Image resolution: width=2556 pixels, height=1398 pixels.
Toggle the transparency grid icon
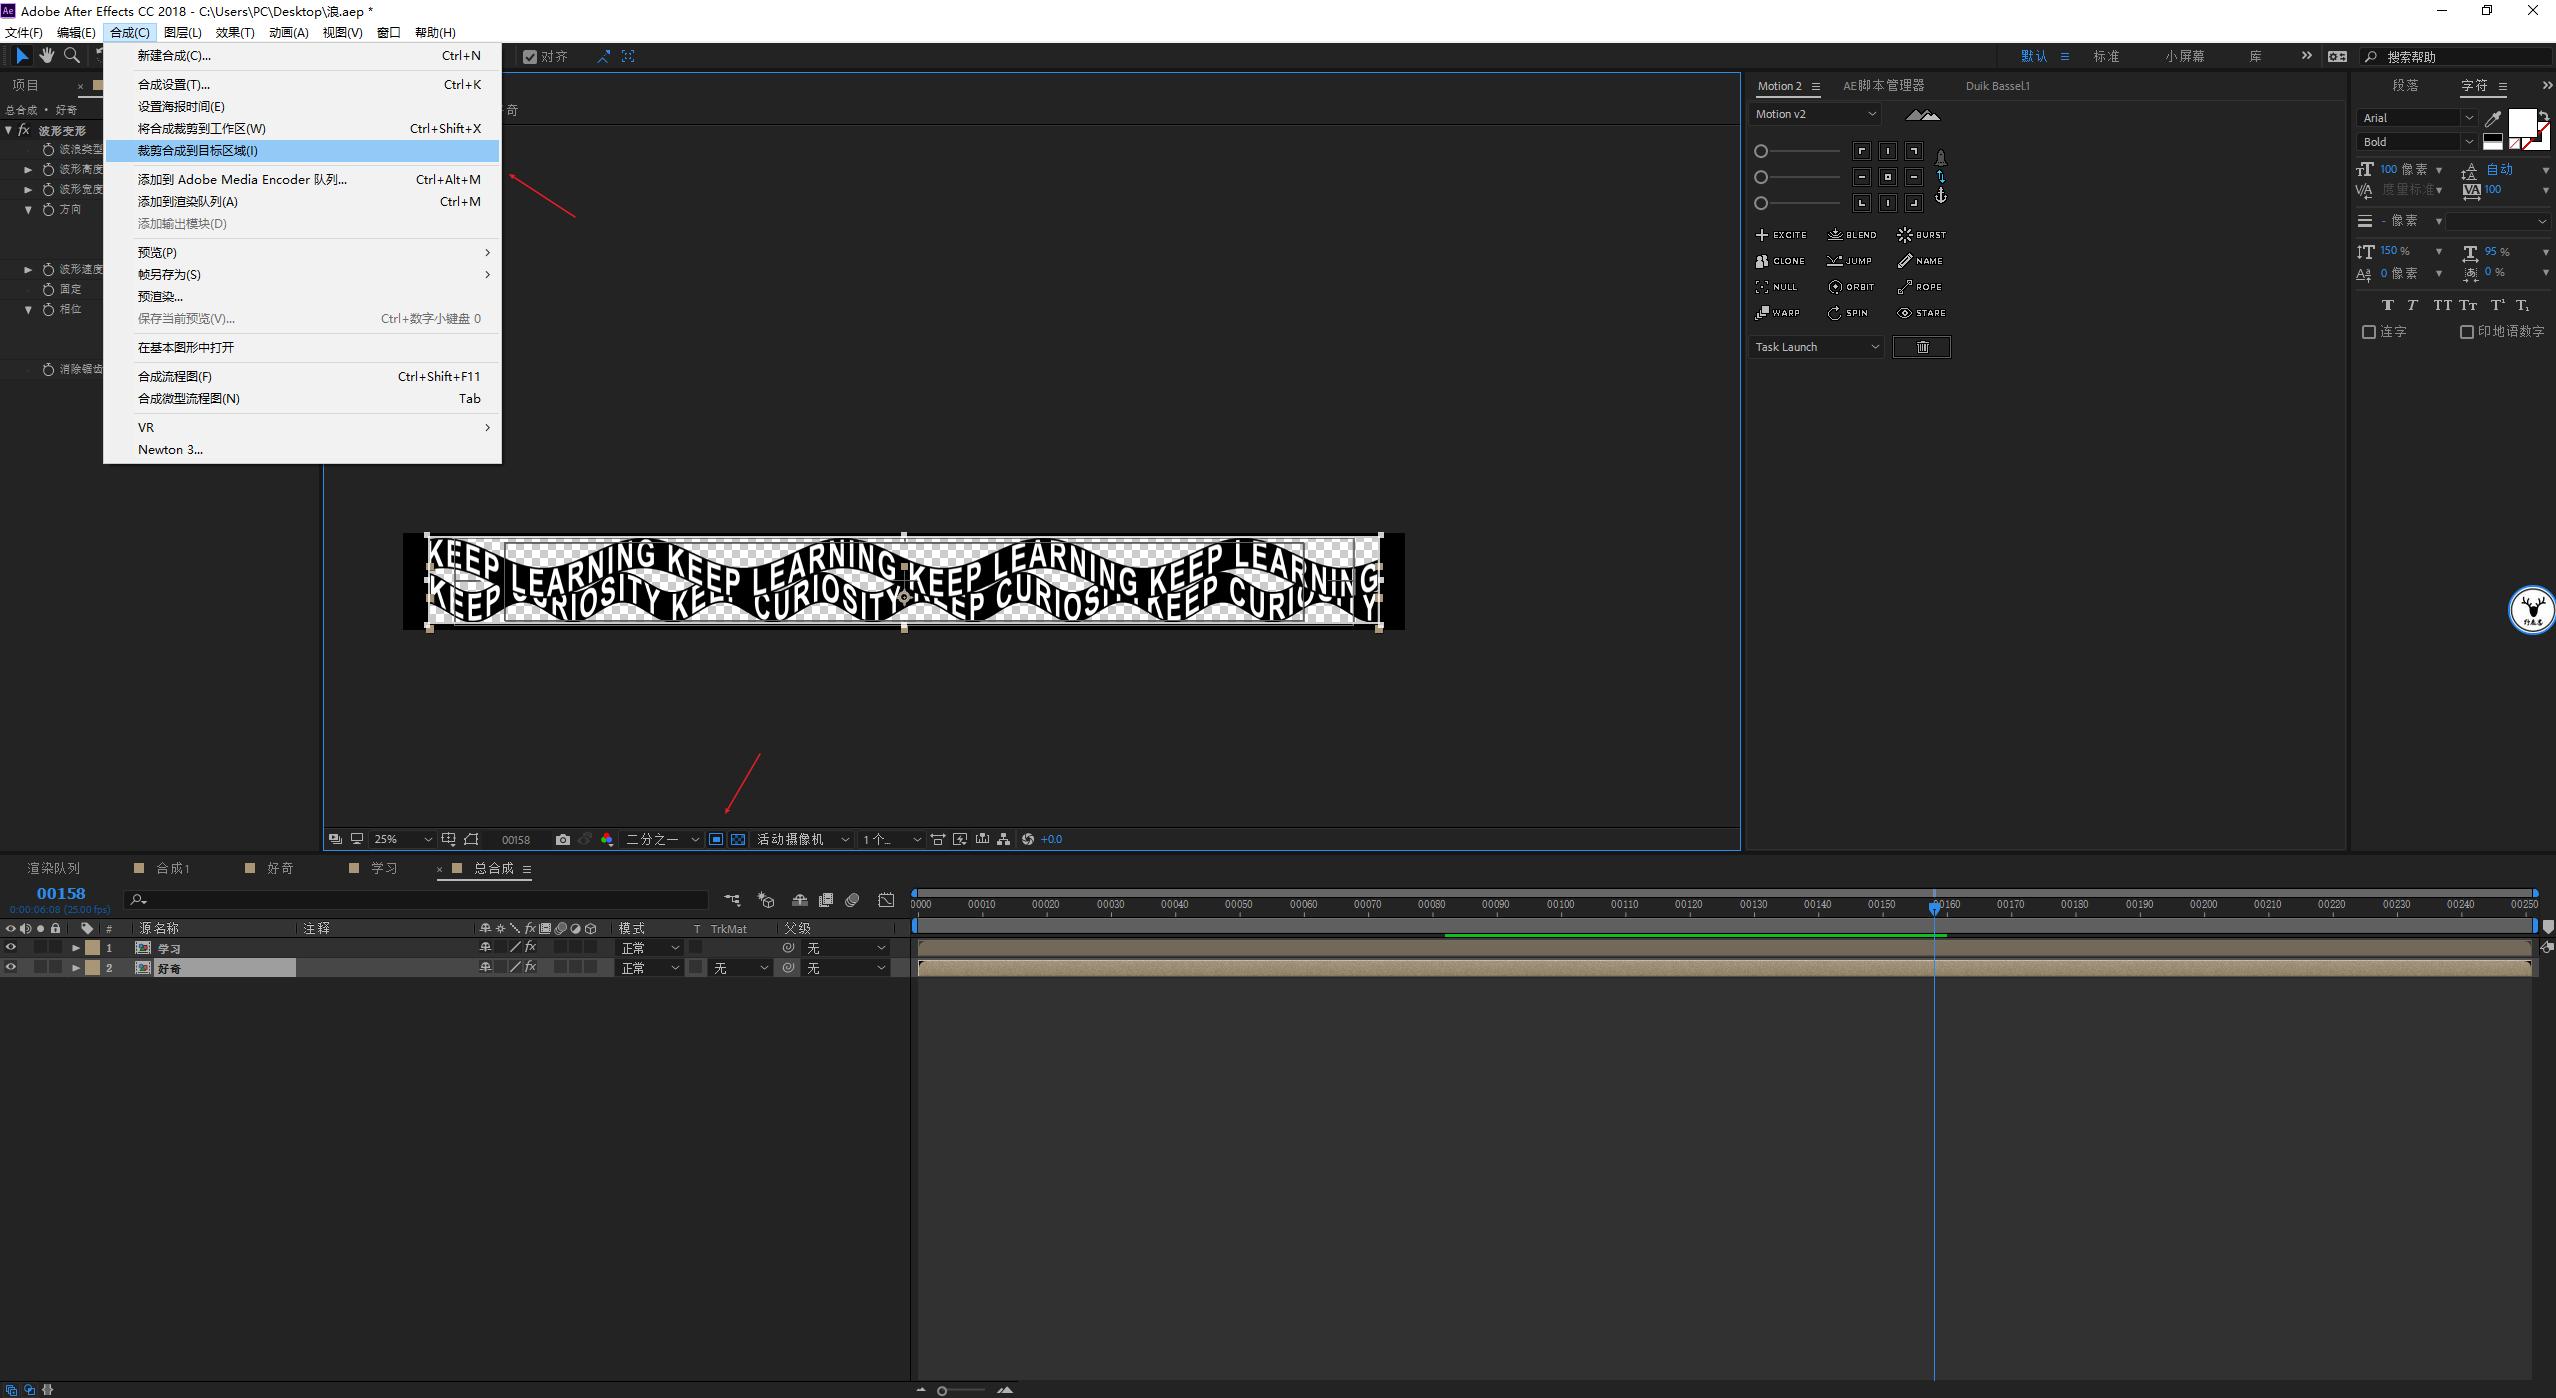click(738, 839)
